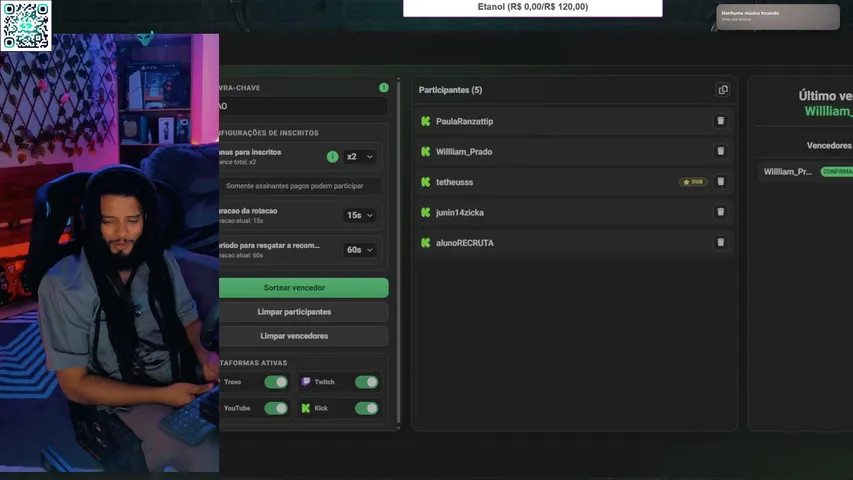Click the Vencedores heading
The width and height of the screenshot is (853, 480).
click(x=829, y=146)
